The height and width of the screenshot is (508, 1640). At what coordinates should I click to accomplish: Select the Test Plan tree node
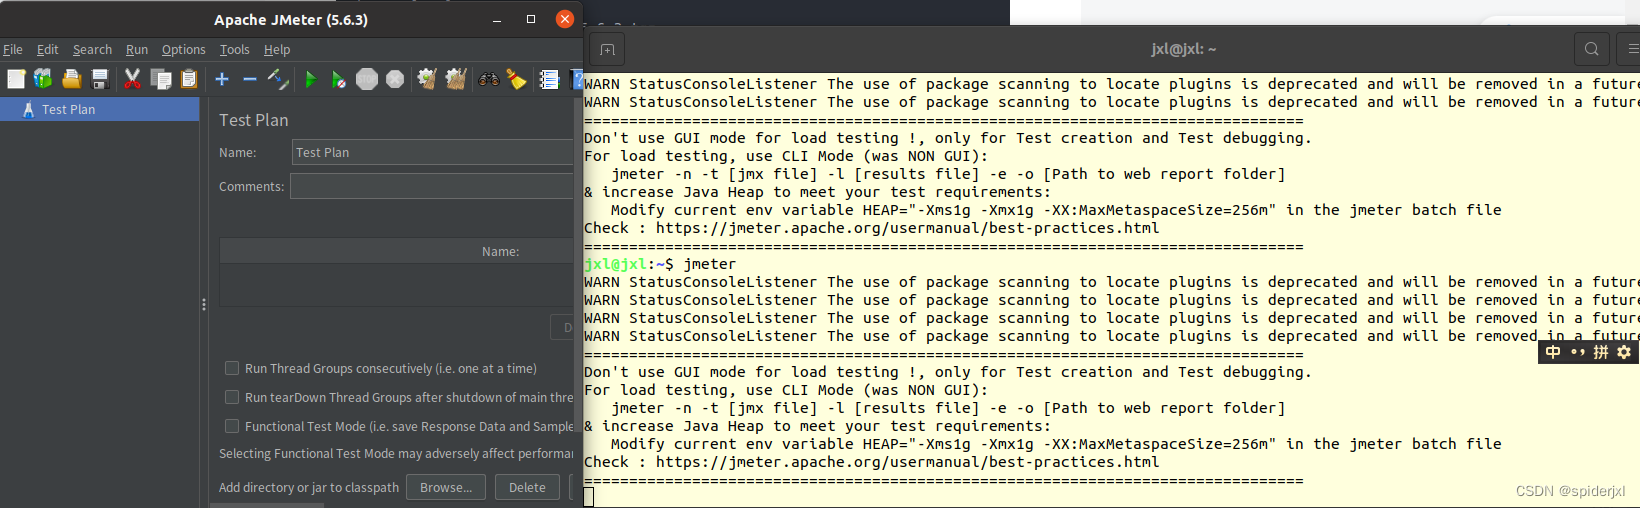pyautogui.click(x=100, y=109)
